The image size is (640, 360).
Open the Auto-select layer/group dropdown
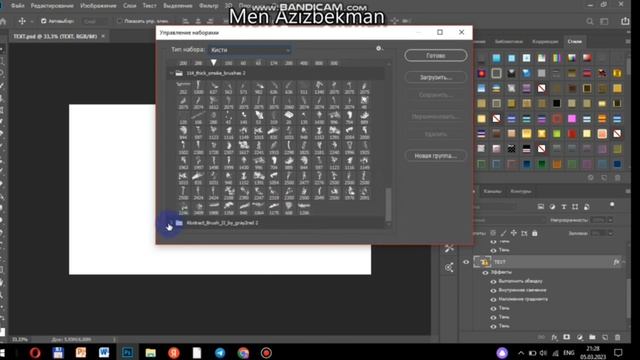[x=95, y=21]
